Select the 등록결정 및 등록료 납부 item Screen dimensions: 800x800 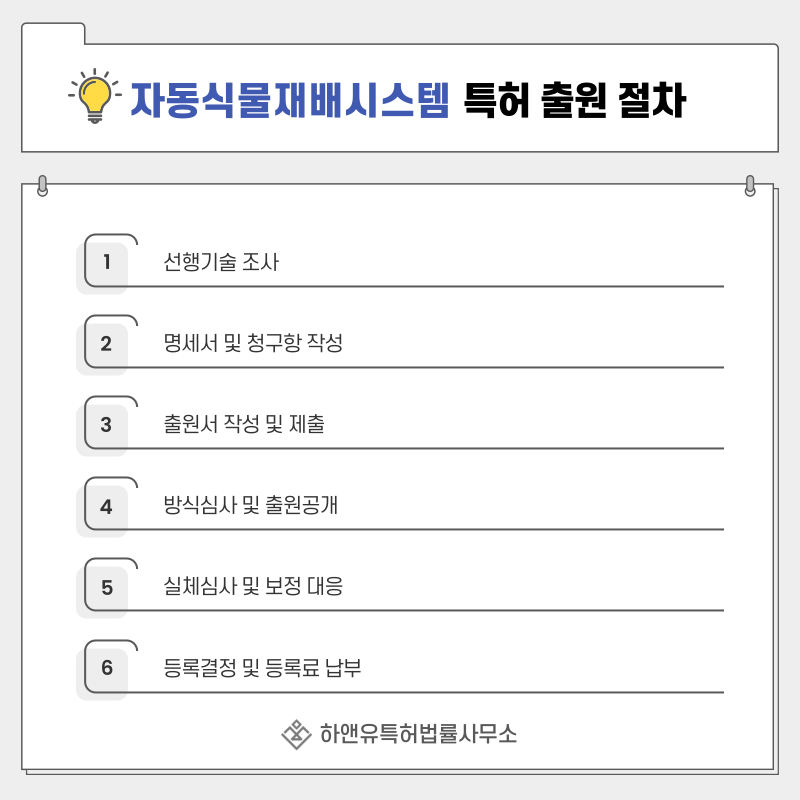(262, 667)
